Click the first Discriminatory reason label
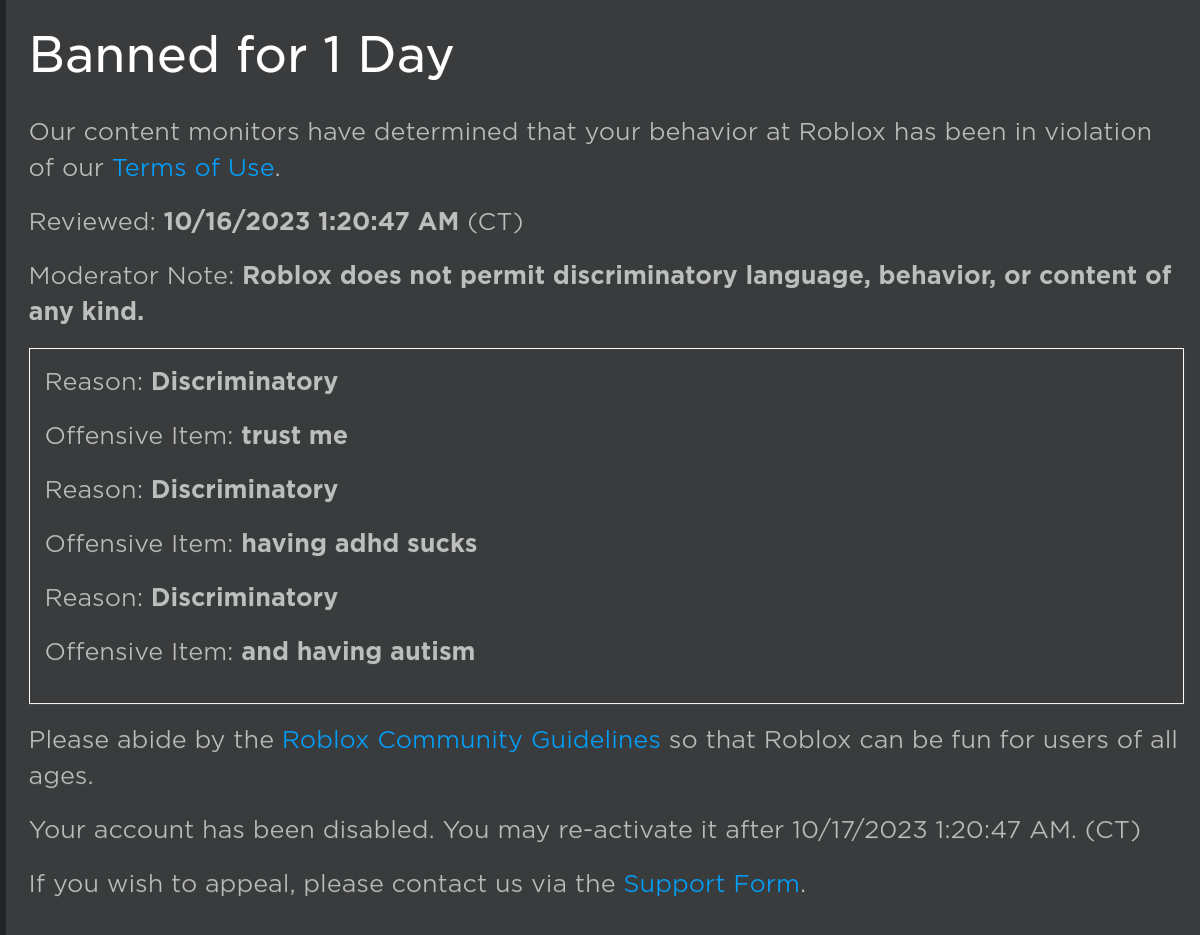 click(244, 382)
